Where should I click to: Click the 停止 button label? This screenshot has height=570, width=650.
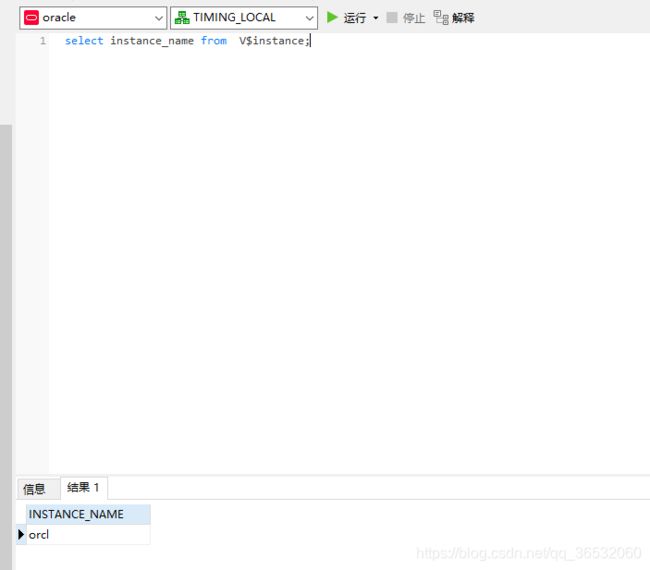coord(414,18)
